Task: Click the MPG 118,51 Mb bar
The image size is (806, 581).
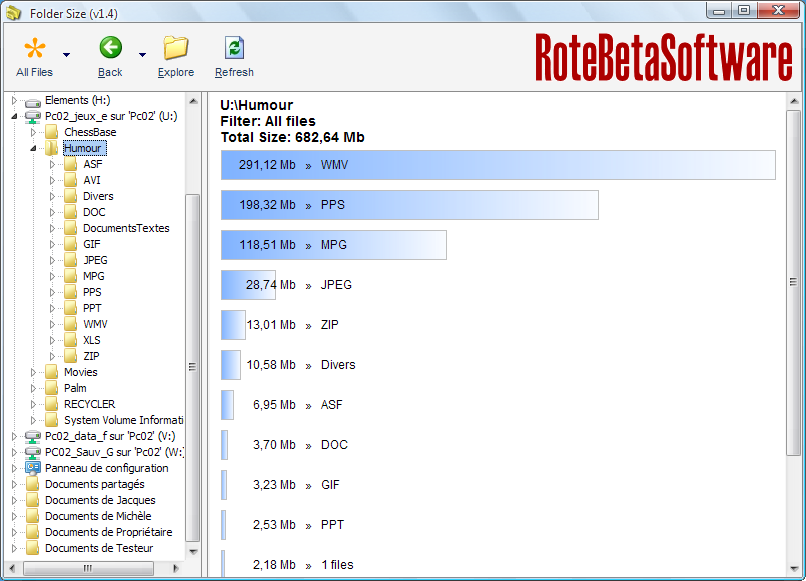Action: 334,245
